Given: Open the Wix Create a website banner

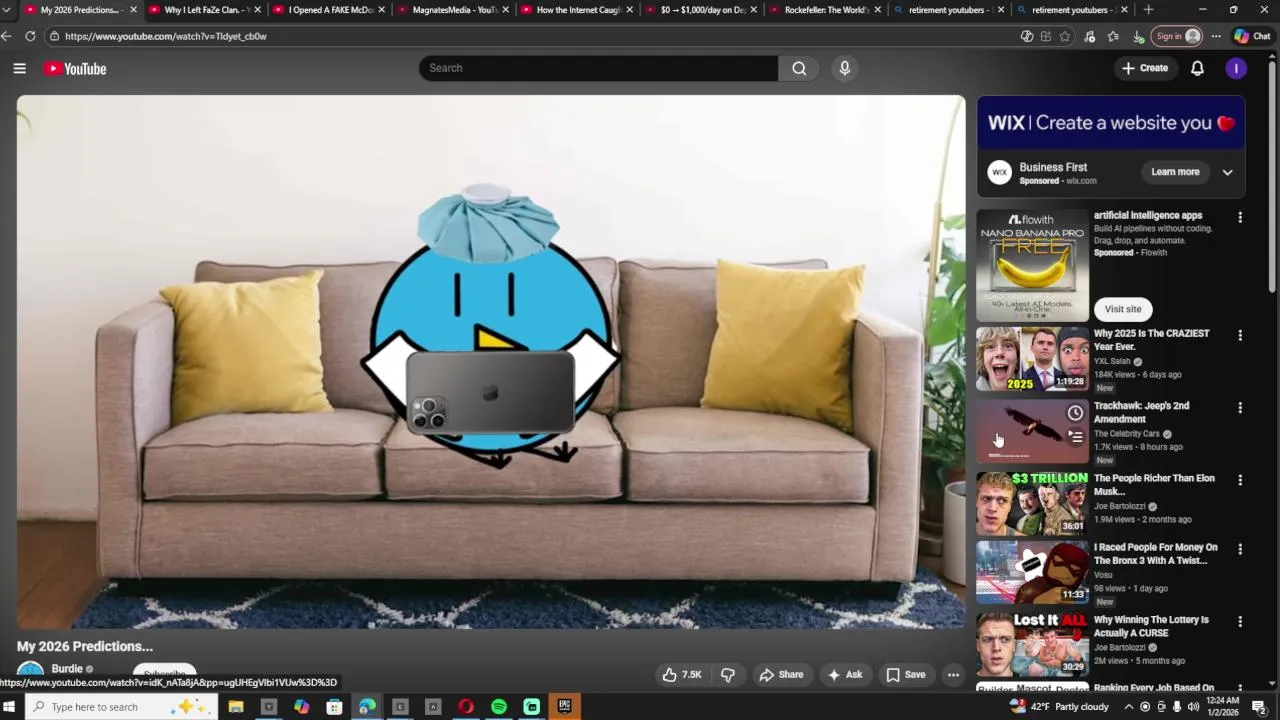Looking at the screenshot, I should [1111, 123].
